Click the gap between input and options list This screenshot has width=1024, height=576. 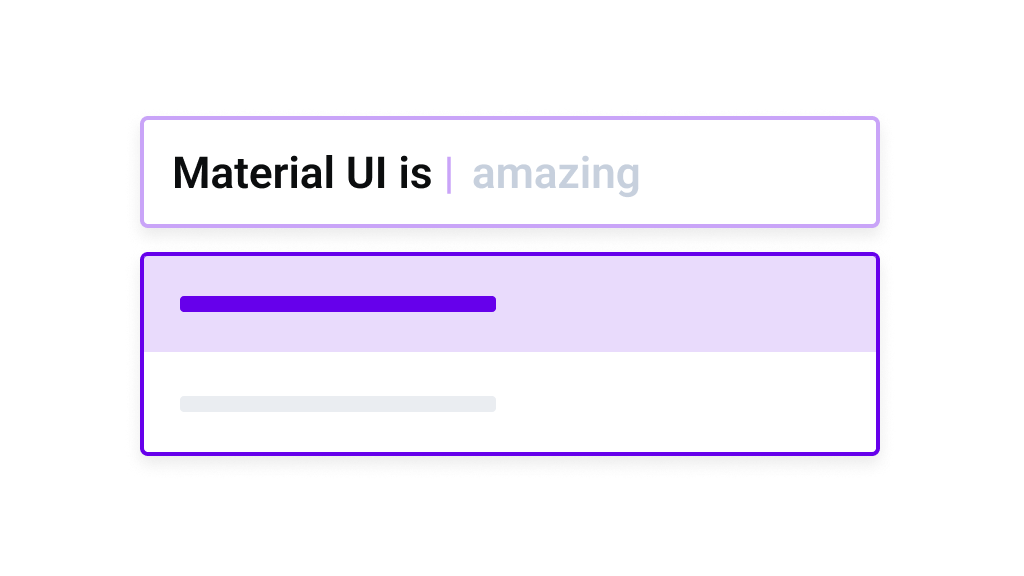coord(510,240)
